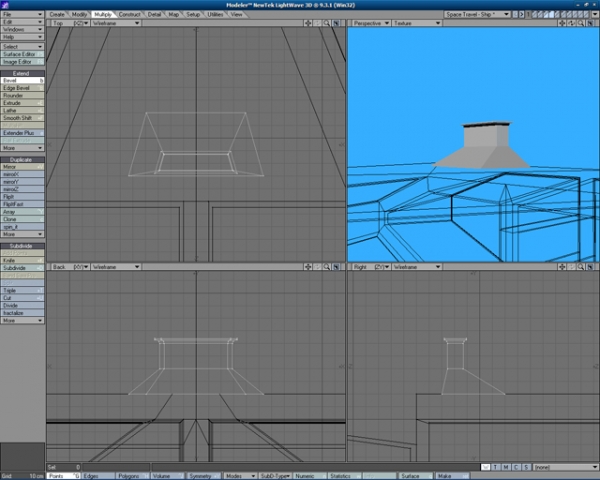Viewport: 600px width, 480px height.
Task: Switch to the Modify tab
Action: point(79,14)
